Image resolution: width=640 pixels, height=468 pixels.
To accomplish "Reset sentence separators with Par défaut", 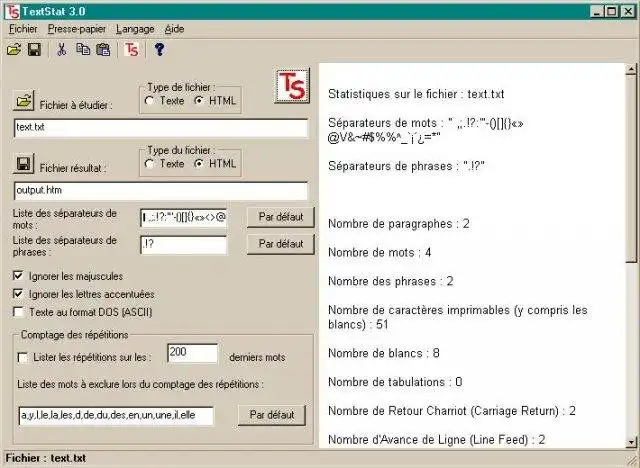I will 281,244.
